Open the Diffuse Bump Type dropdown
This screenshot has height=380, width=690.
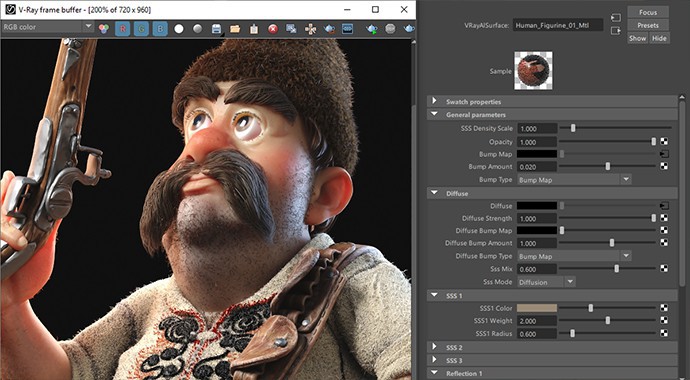(574, 256)
